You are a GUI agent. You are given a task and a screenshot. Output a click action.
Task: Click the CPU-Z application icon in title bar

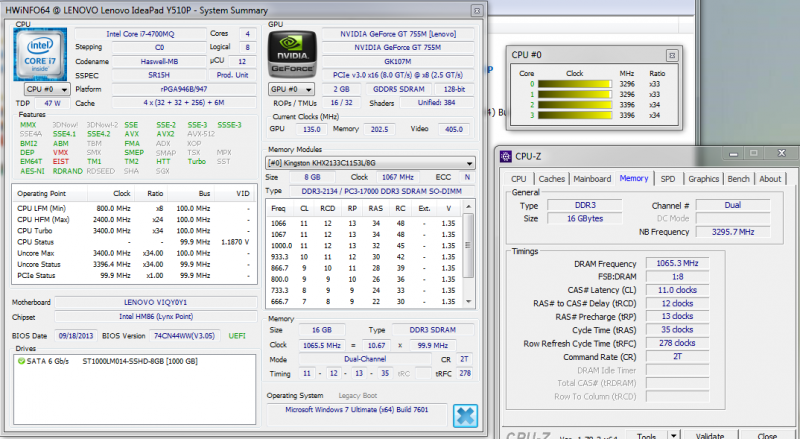pos(506,156)
